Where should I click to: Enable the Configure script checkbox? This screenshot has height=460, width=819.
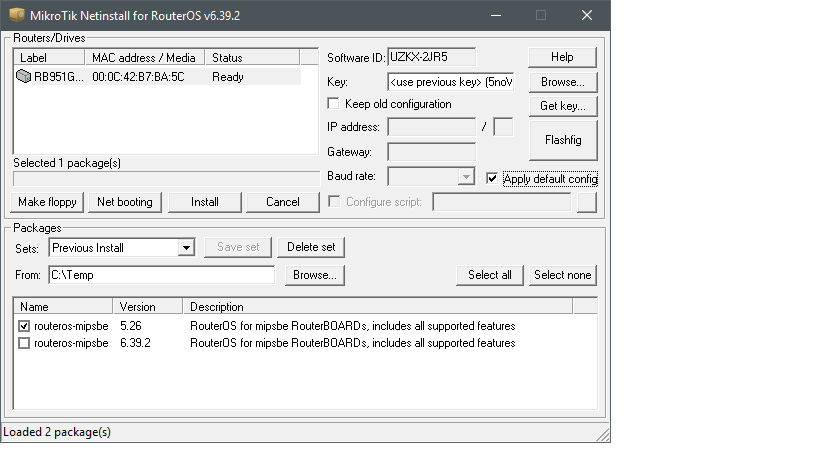pyautogui.click(x=334, y=202)
